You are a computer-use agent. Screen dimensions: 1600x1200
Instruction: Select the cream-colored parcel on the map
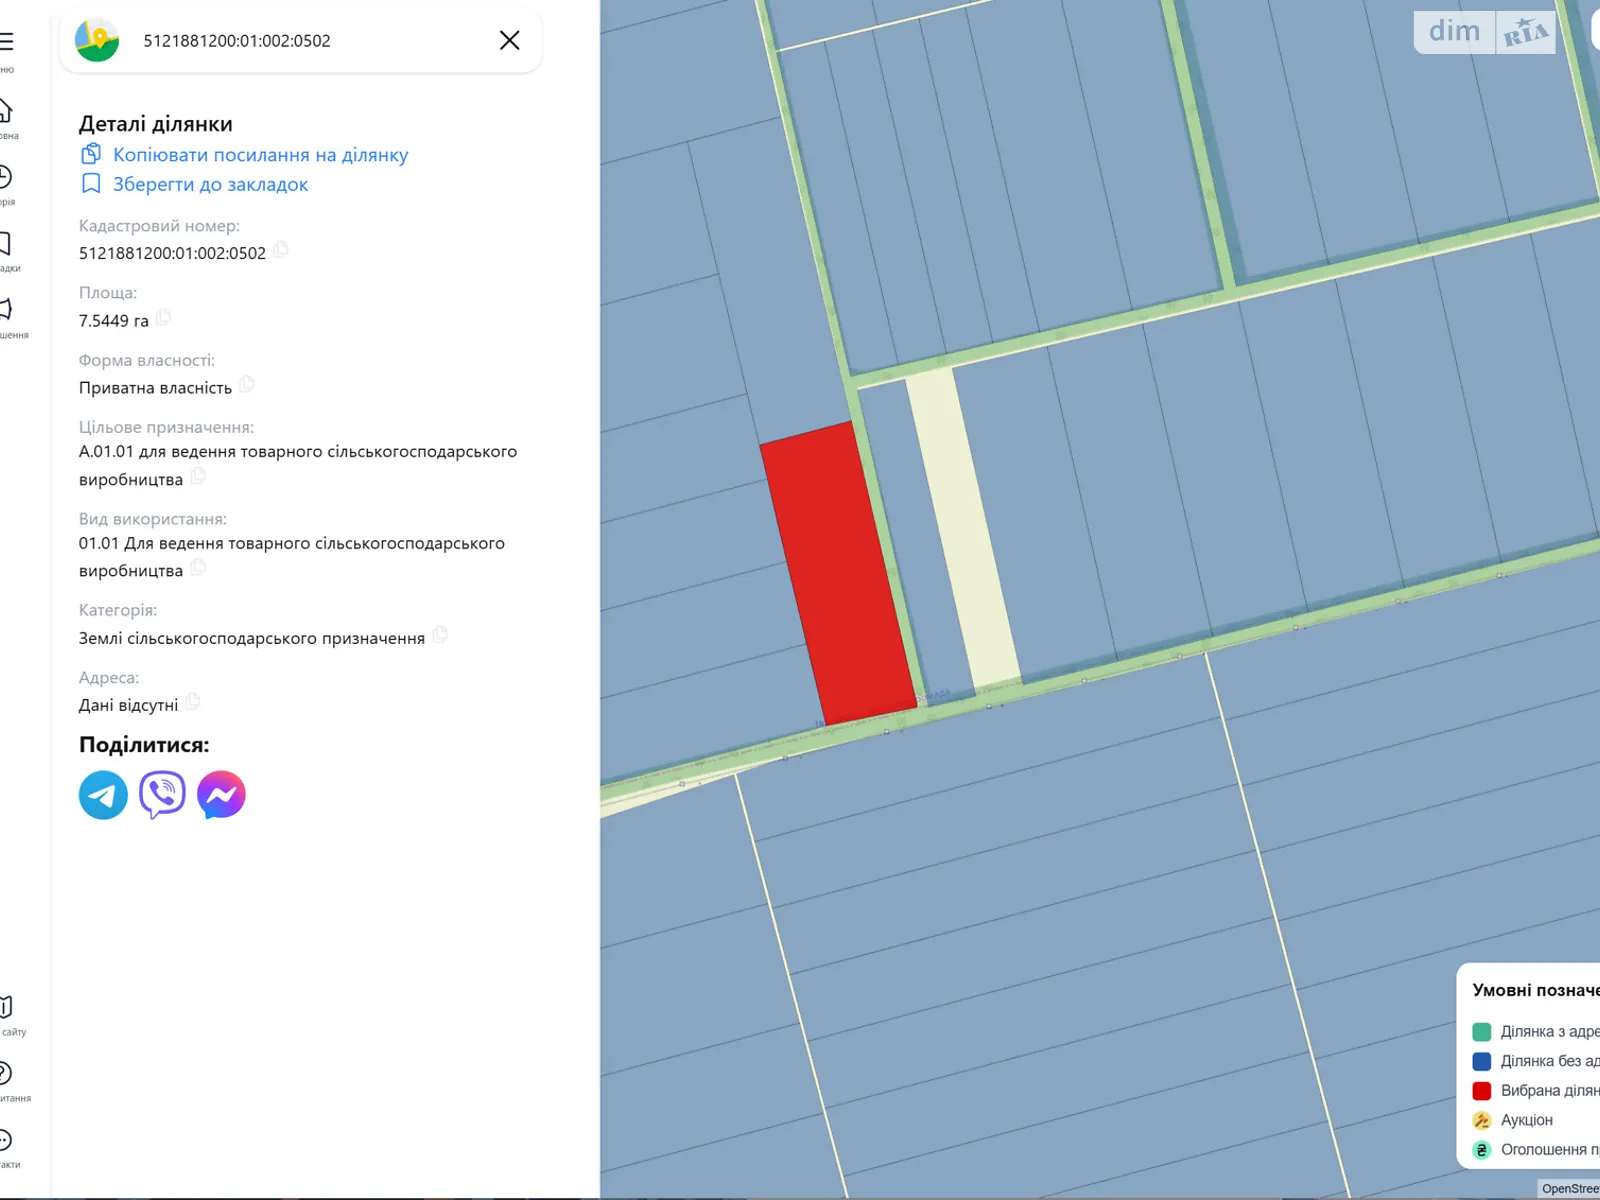point(962,530)
